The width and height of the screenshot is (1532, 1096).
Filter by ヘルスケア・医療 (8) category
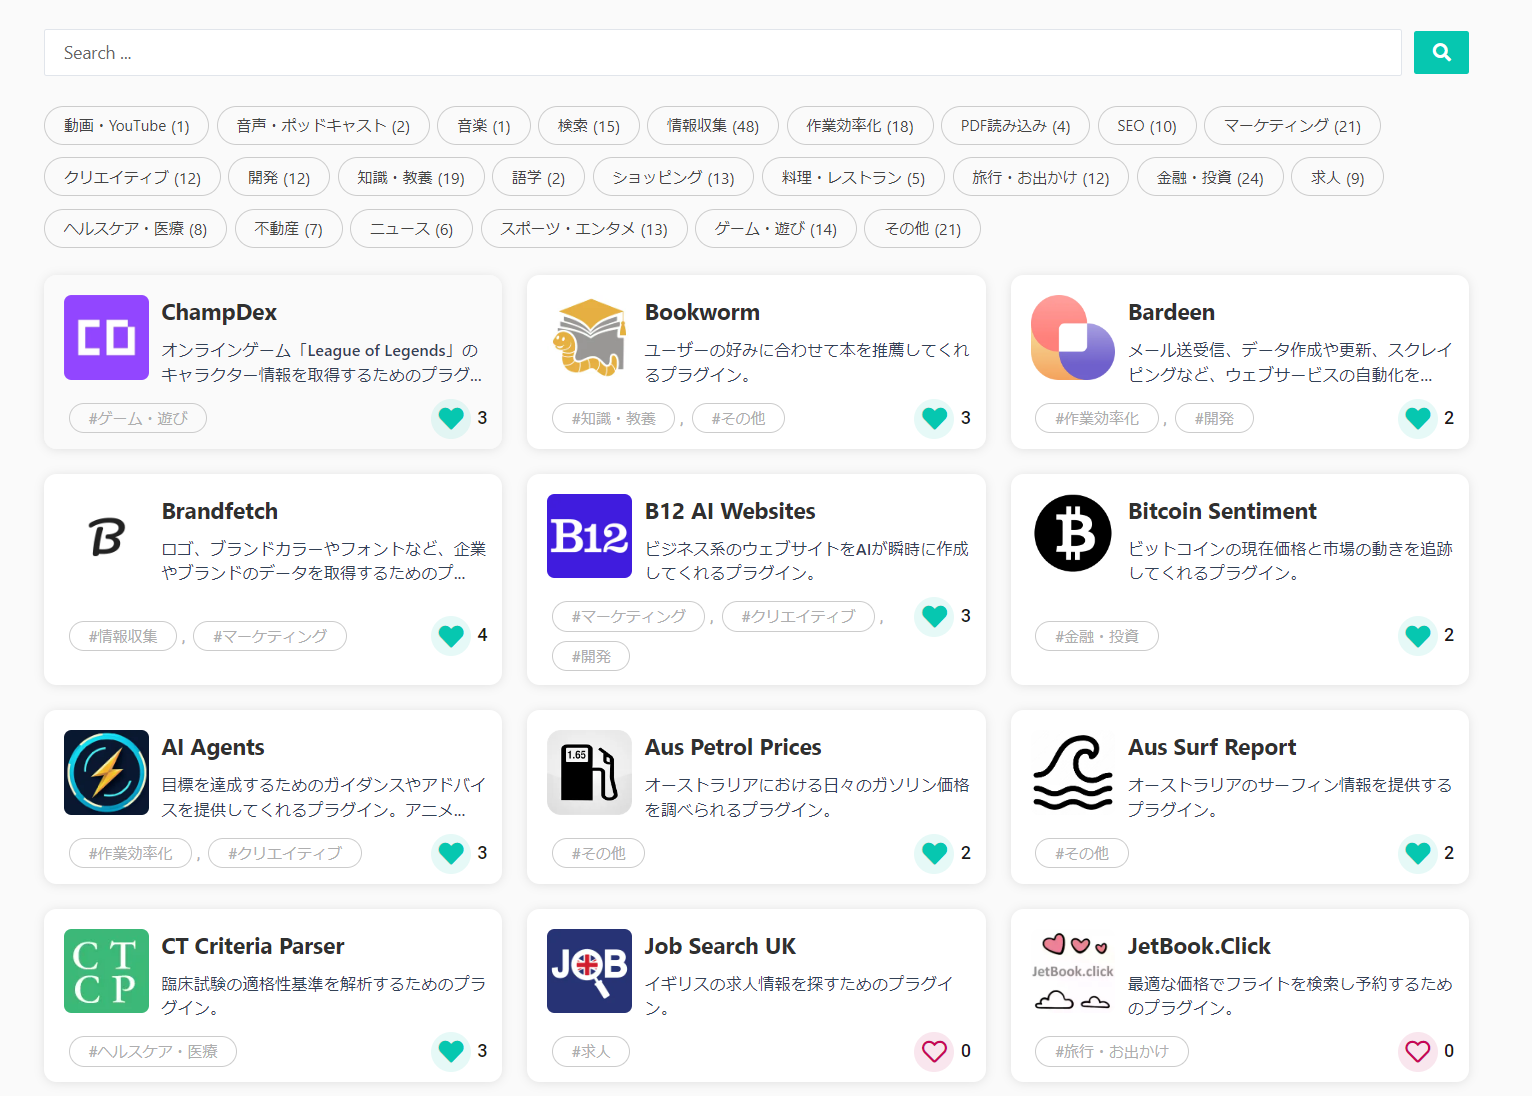coord(135,229)
